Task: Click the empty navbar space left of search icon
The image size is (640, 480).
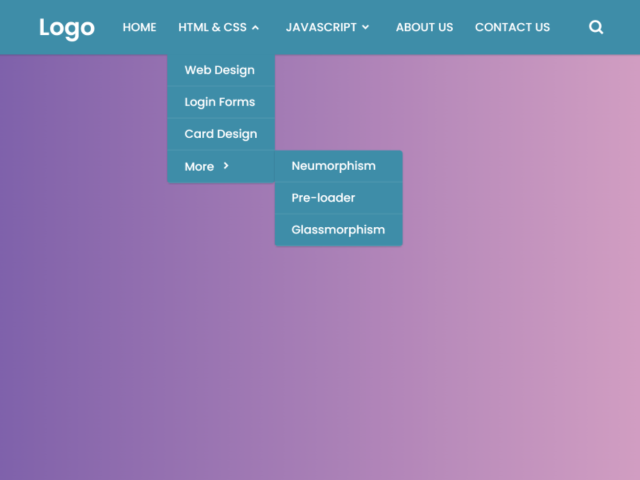Action: tap(570, 27)
